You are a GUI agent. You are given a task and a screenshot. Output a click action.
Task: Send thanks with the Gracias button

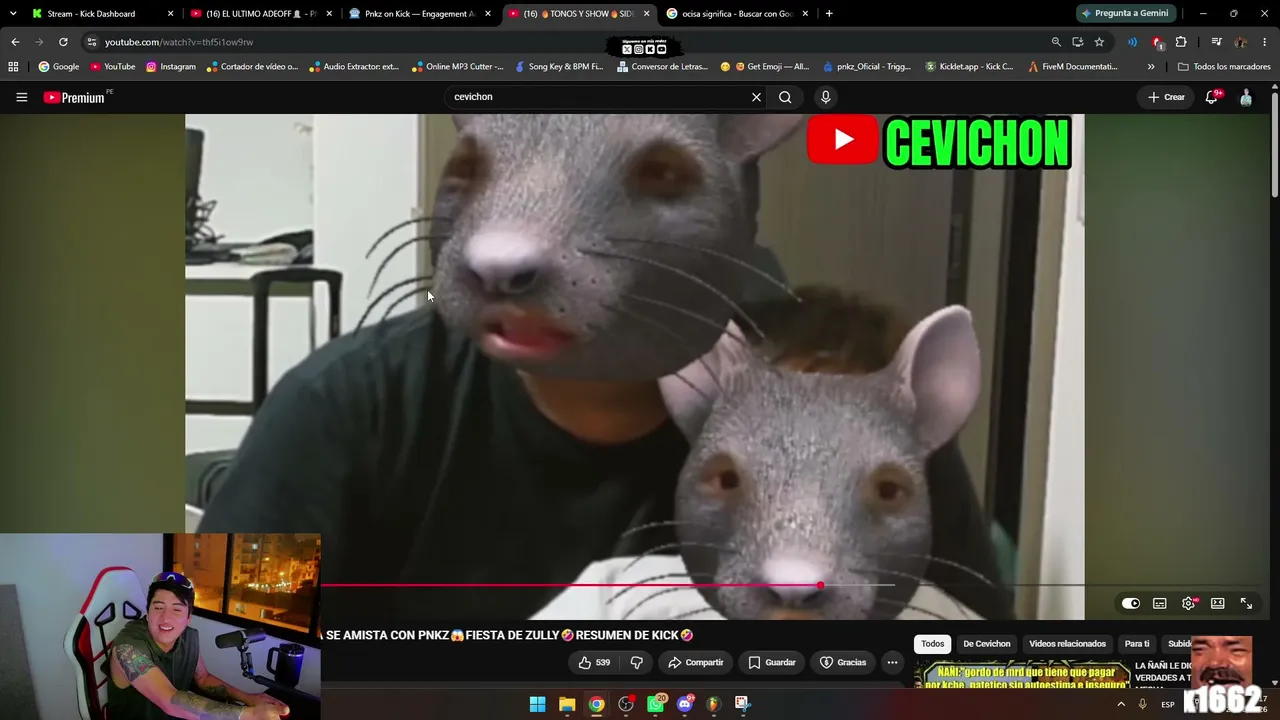pos(843,662)
